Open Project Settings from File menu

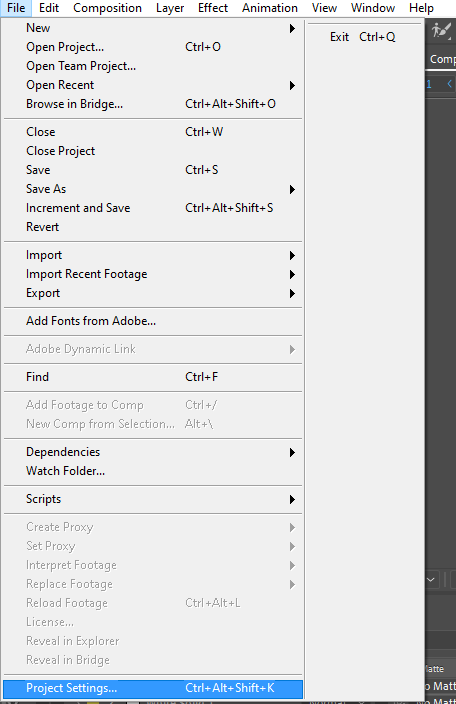point(153,688)
